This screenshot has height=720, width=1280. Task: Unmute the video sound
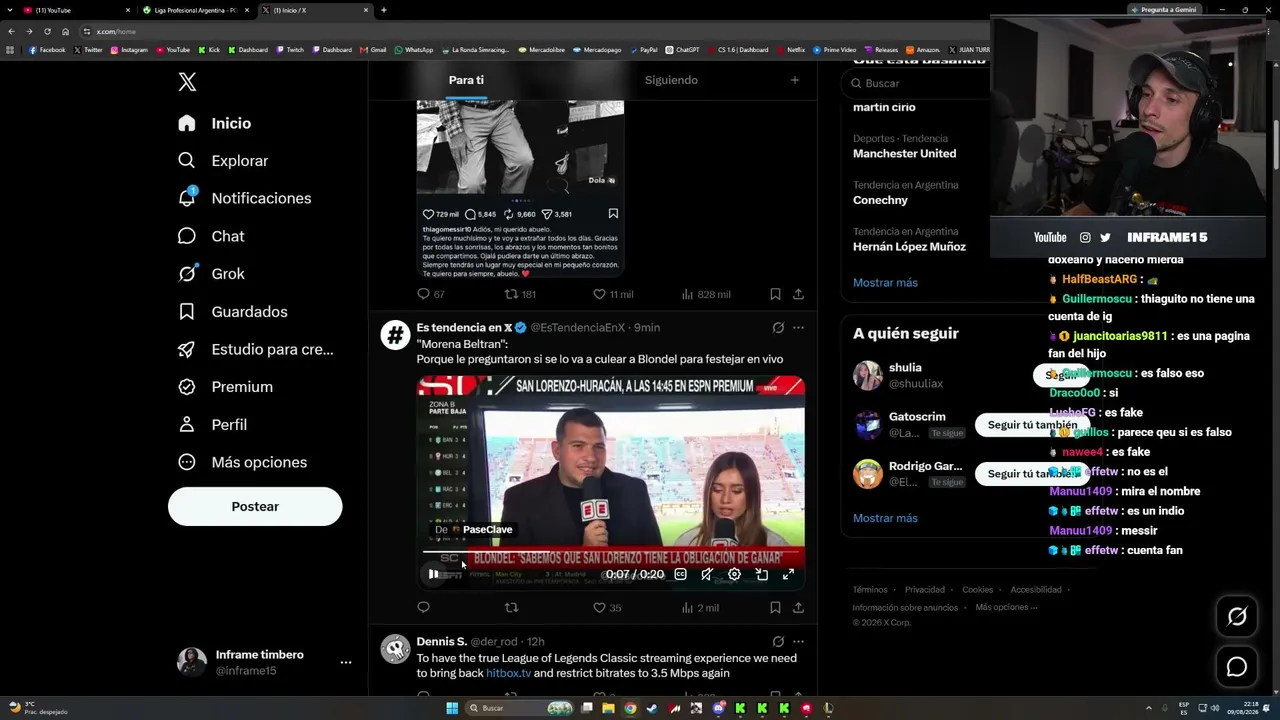pos(707,574)
